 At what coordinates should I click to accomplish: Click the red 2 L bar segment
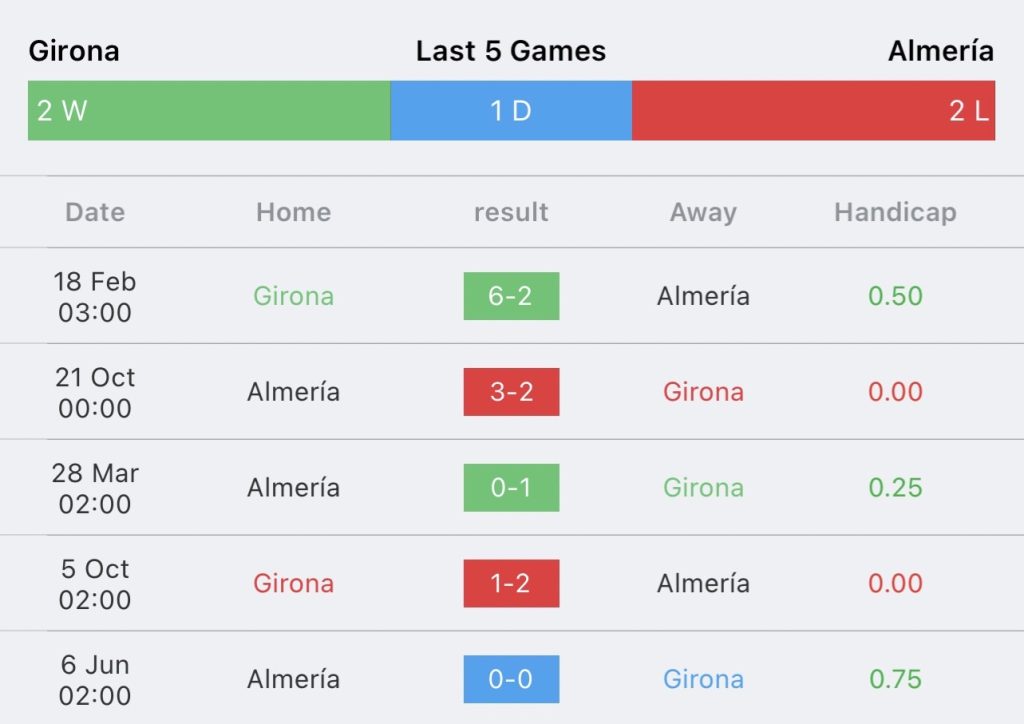click(814, 110)
